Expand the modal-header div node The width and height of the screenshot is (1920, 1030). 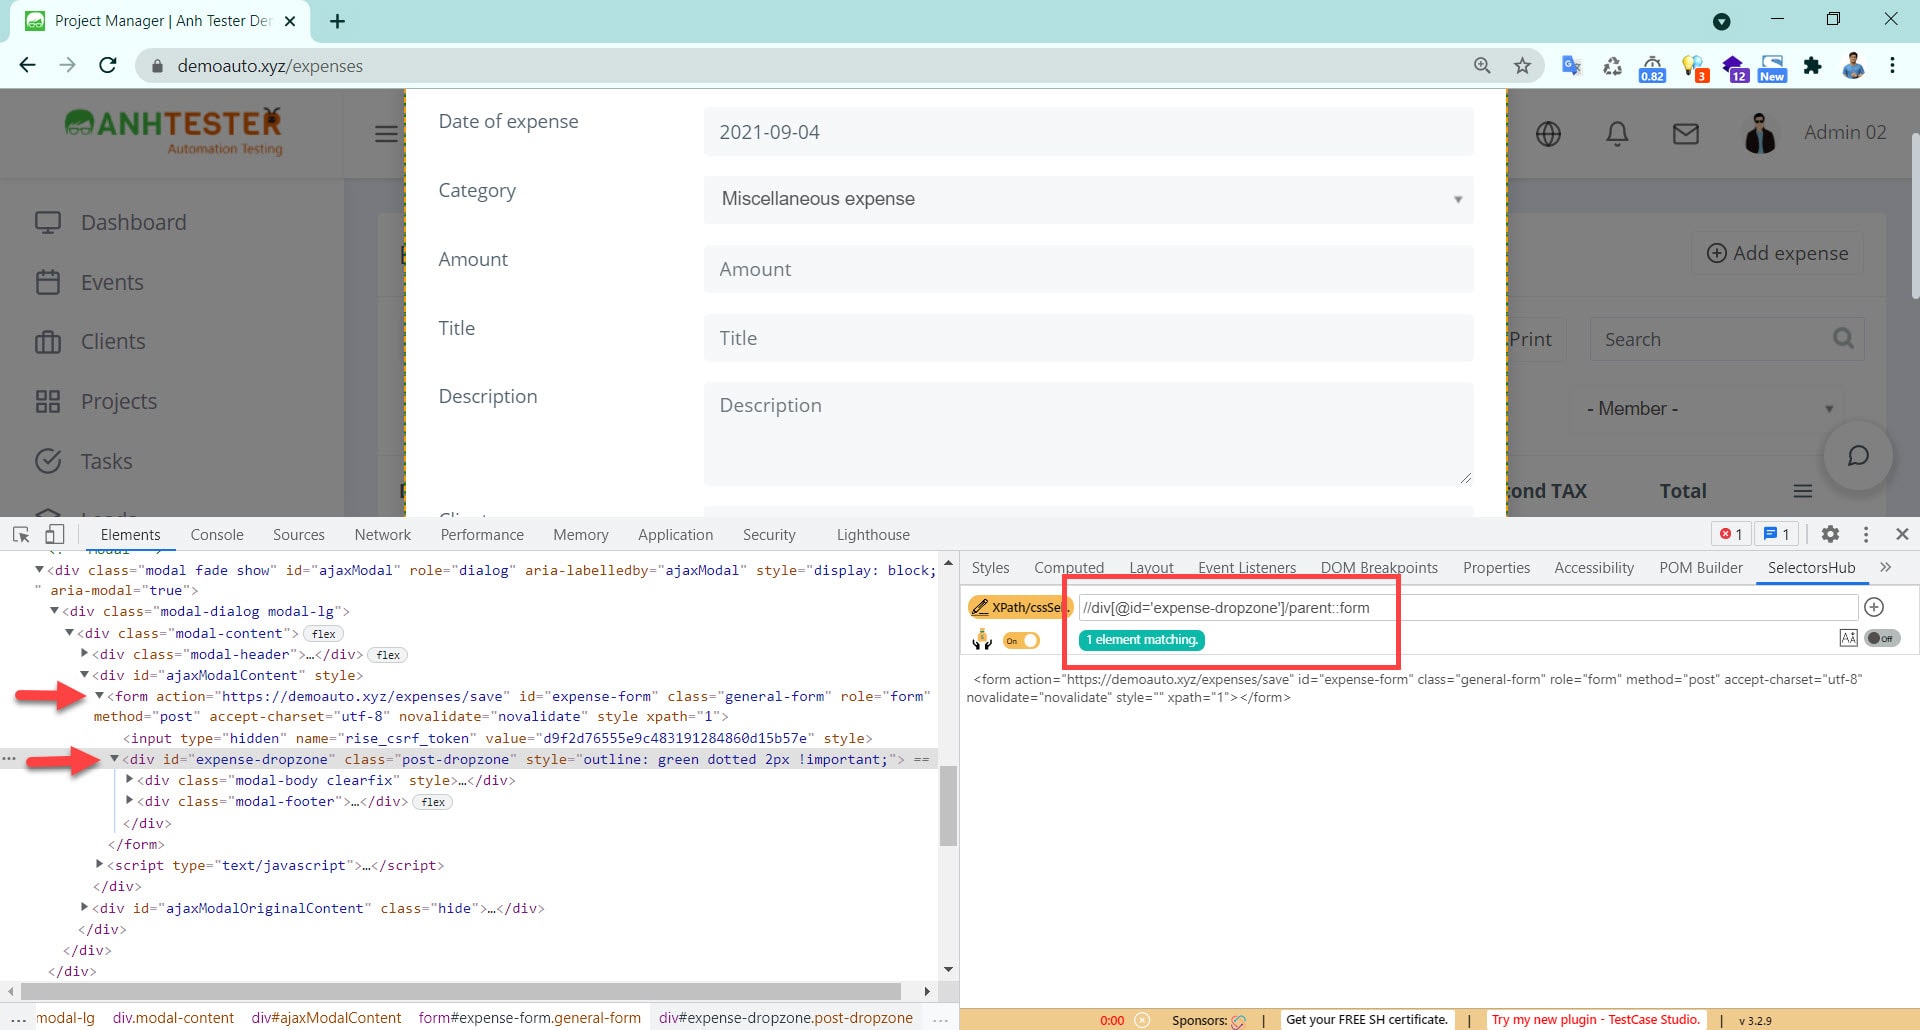[x=84, y=654]
